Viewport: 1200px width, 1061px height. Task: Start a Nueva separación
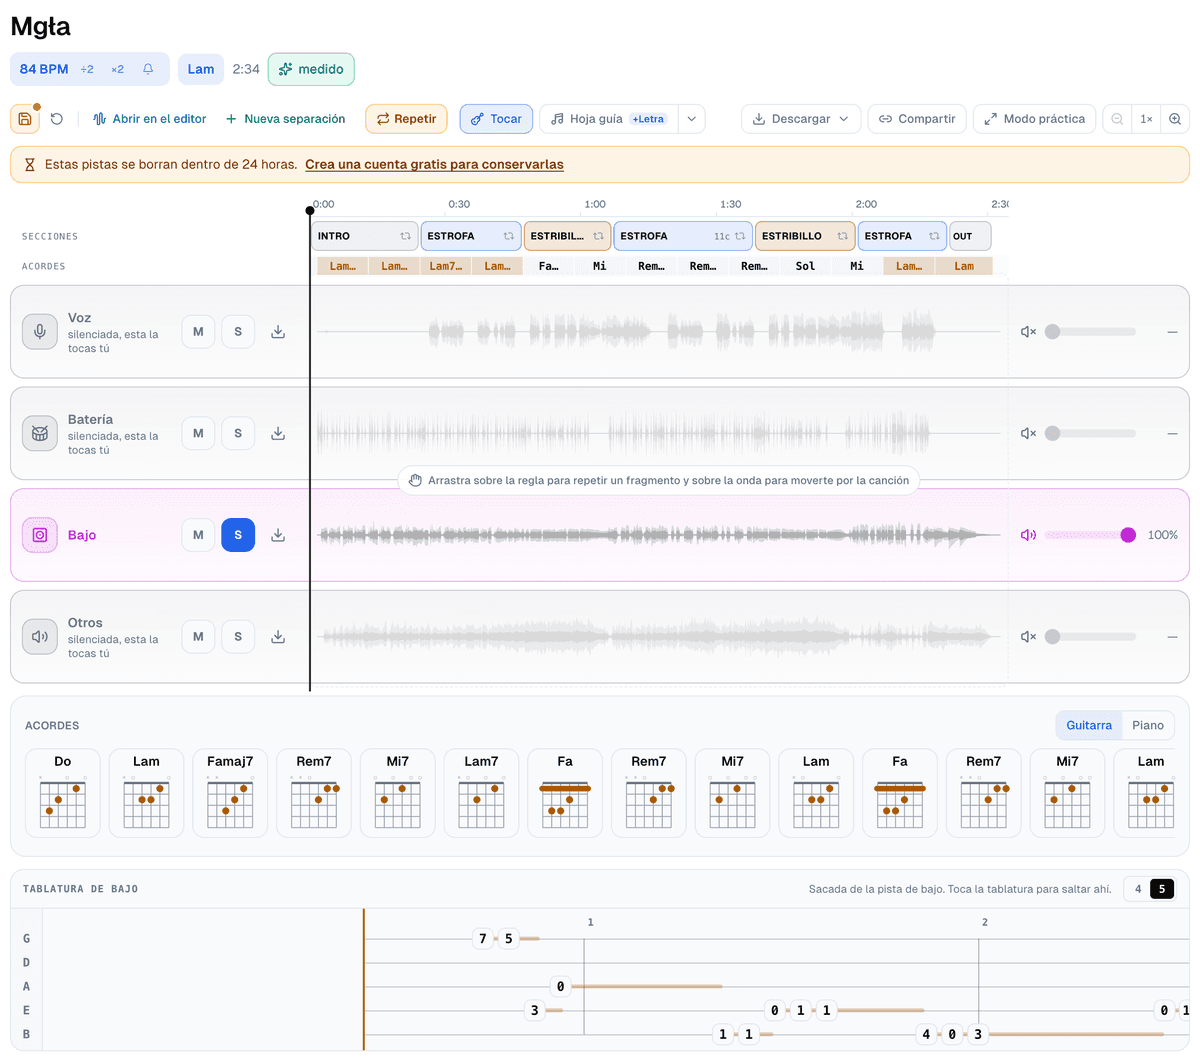click(x=286, y=119)
